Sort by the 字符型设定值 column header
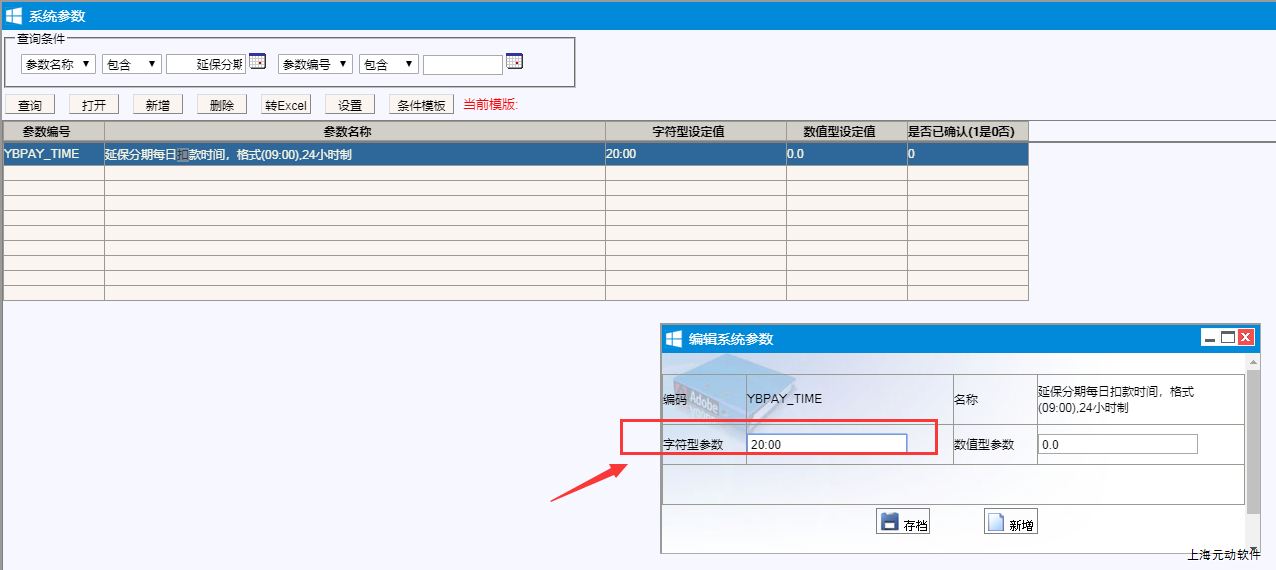The width and height of the screenshot is (1276, 570). pyautogui.click(x=695, y=131)
